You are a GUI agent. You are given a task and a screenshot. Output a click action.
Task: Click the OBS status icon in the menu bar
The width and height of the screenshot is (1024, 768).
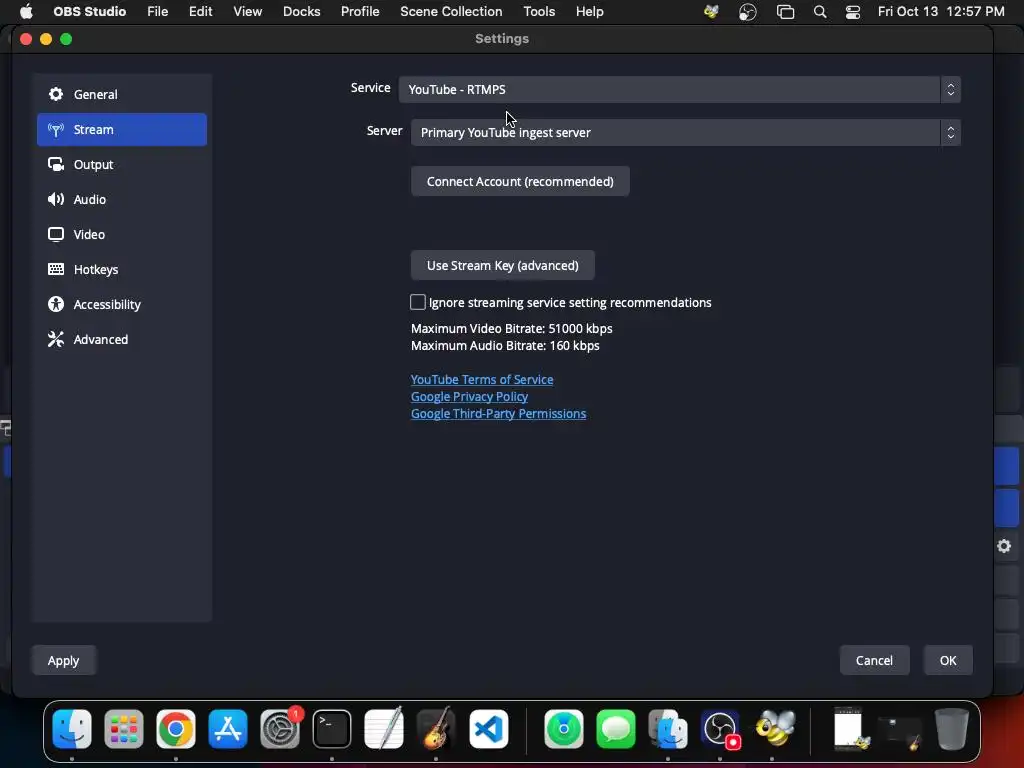coord(748,12)
